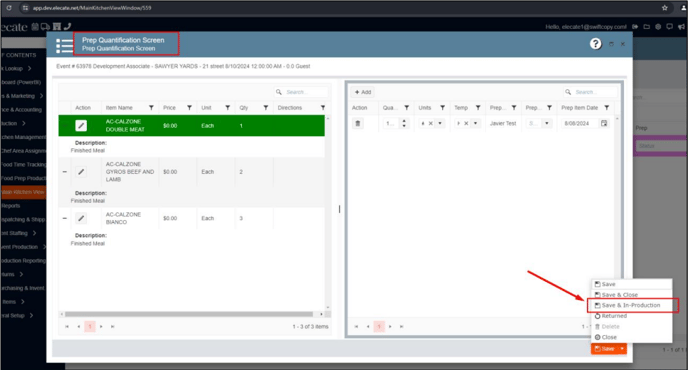Open the orange Save button dropdown arrow

622,349
